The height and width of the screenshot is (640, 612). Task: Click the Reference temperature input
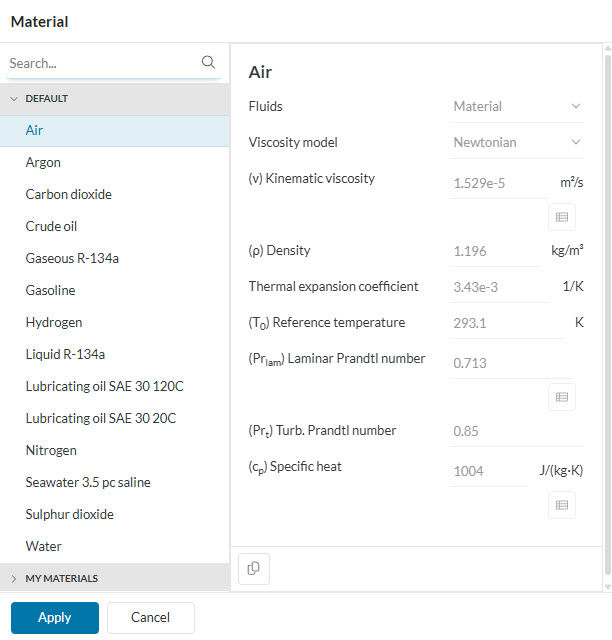(x=505, y=323)
